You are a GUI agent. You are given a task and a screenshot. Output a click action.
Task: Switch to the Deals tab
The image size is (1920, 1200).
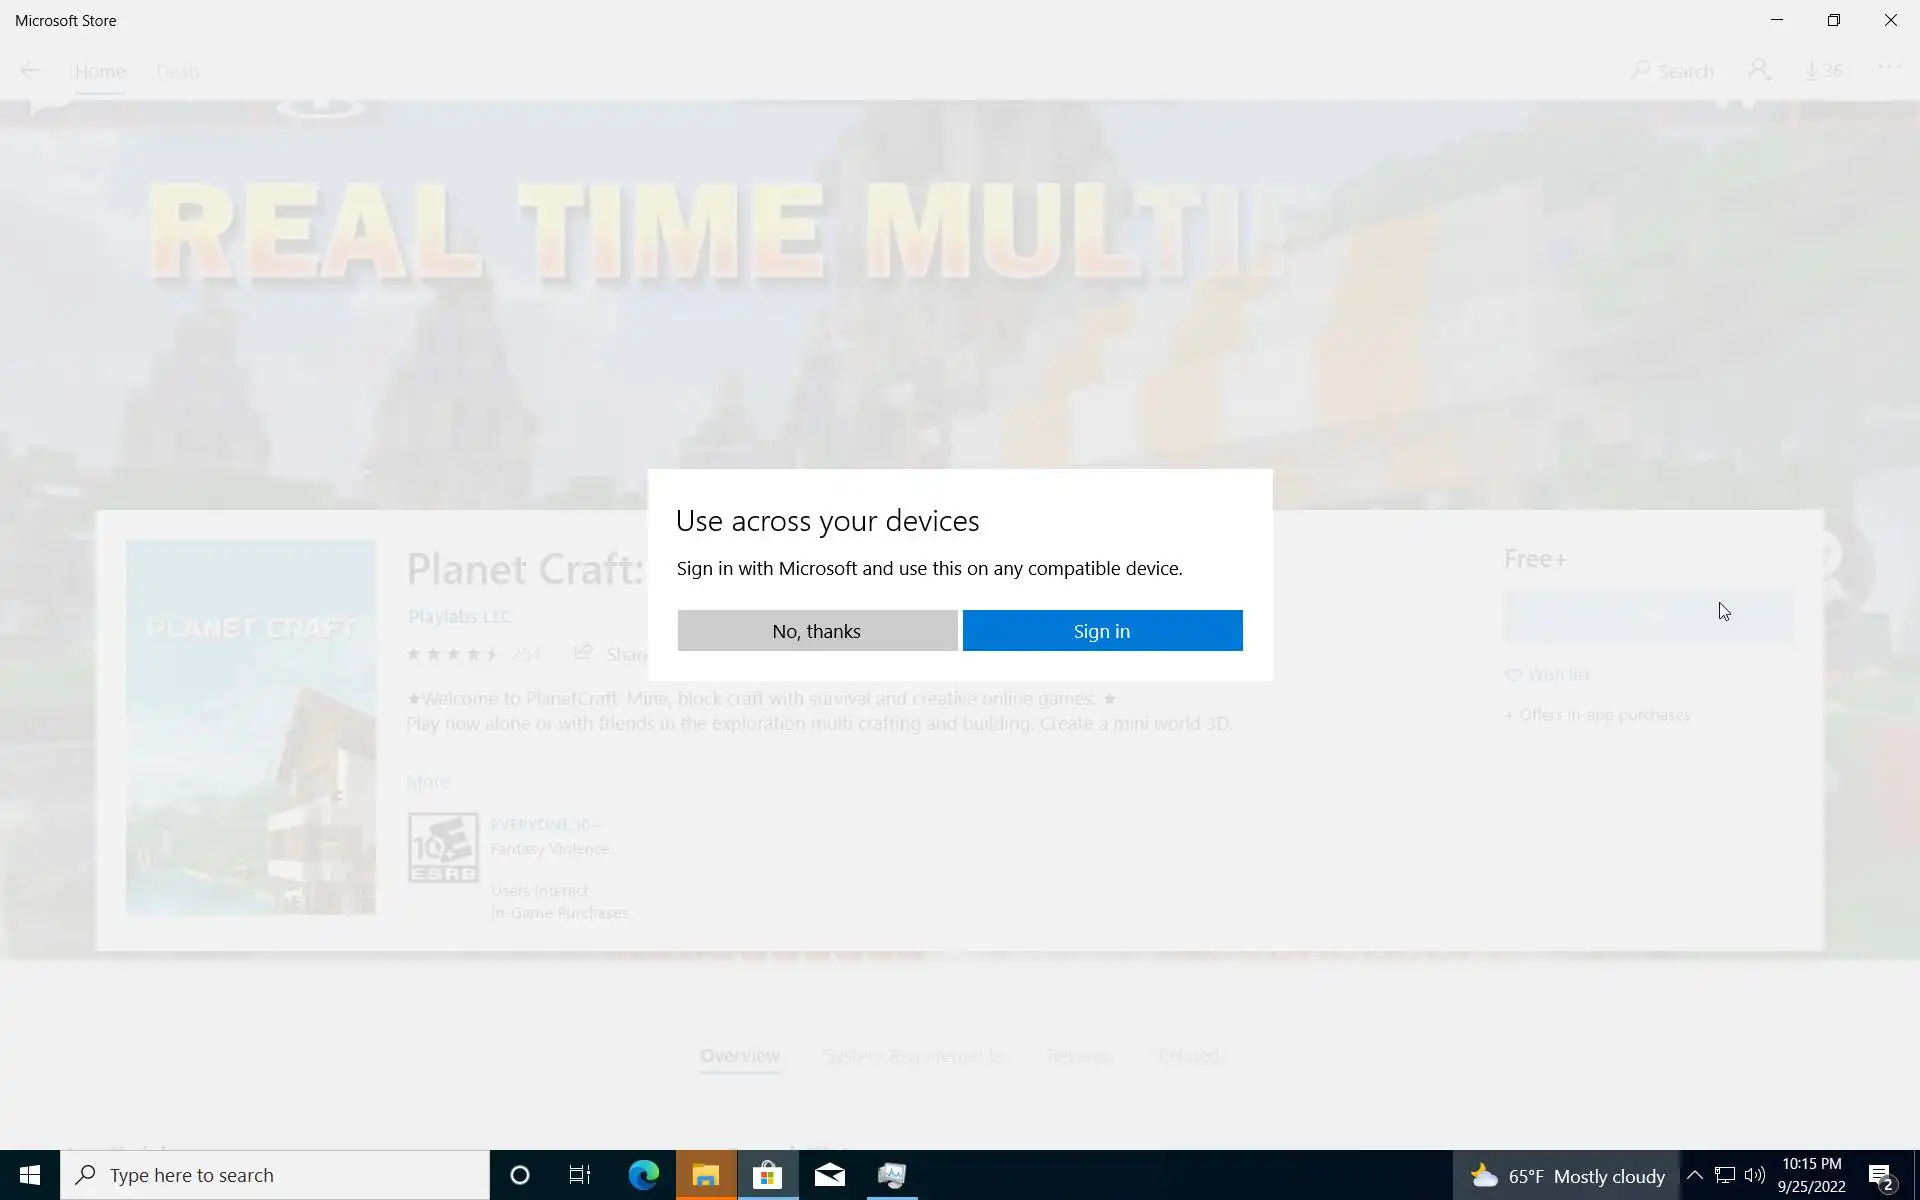(x=178, y=71)
